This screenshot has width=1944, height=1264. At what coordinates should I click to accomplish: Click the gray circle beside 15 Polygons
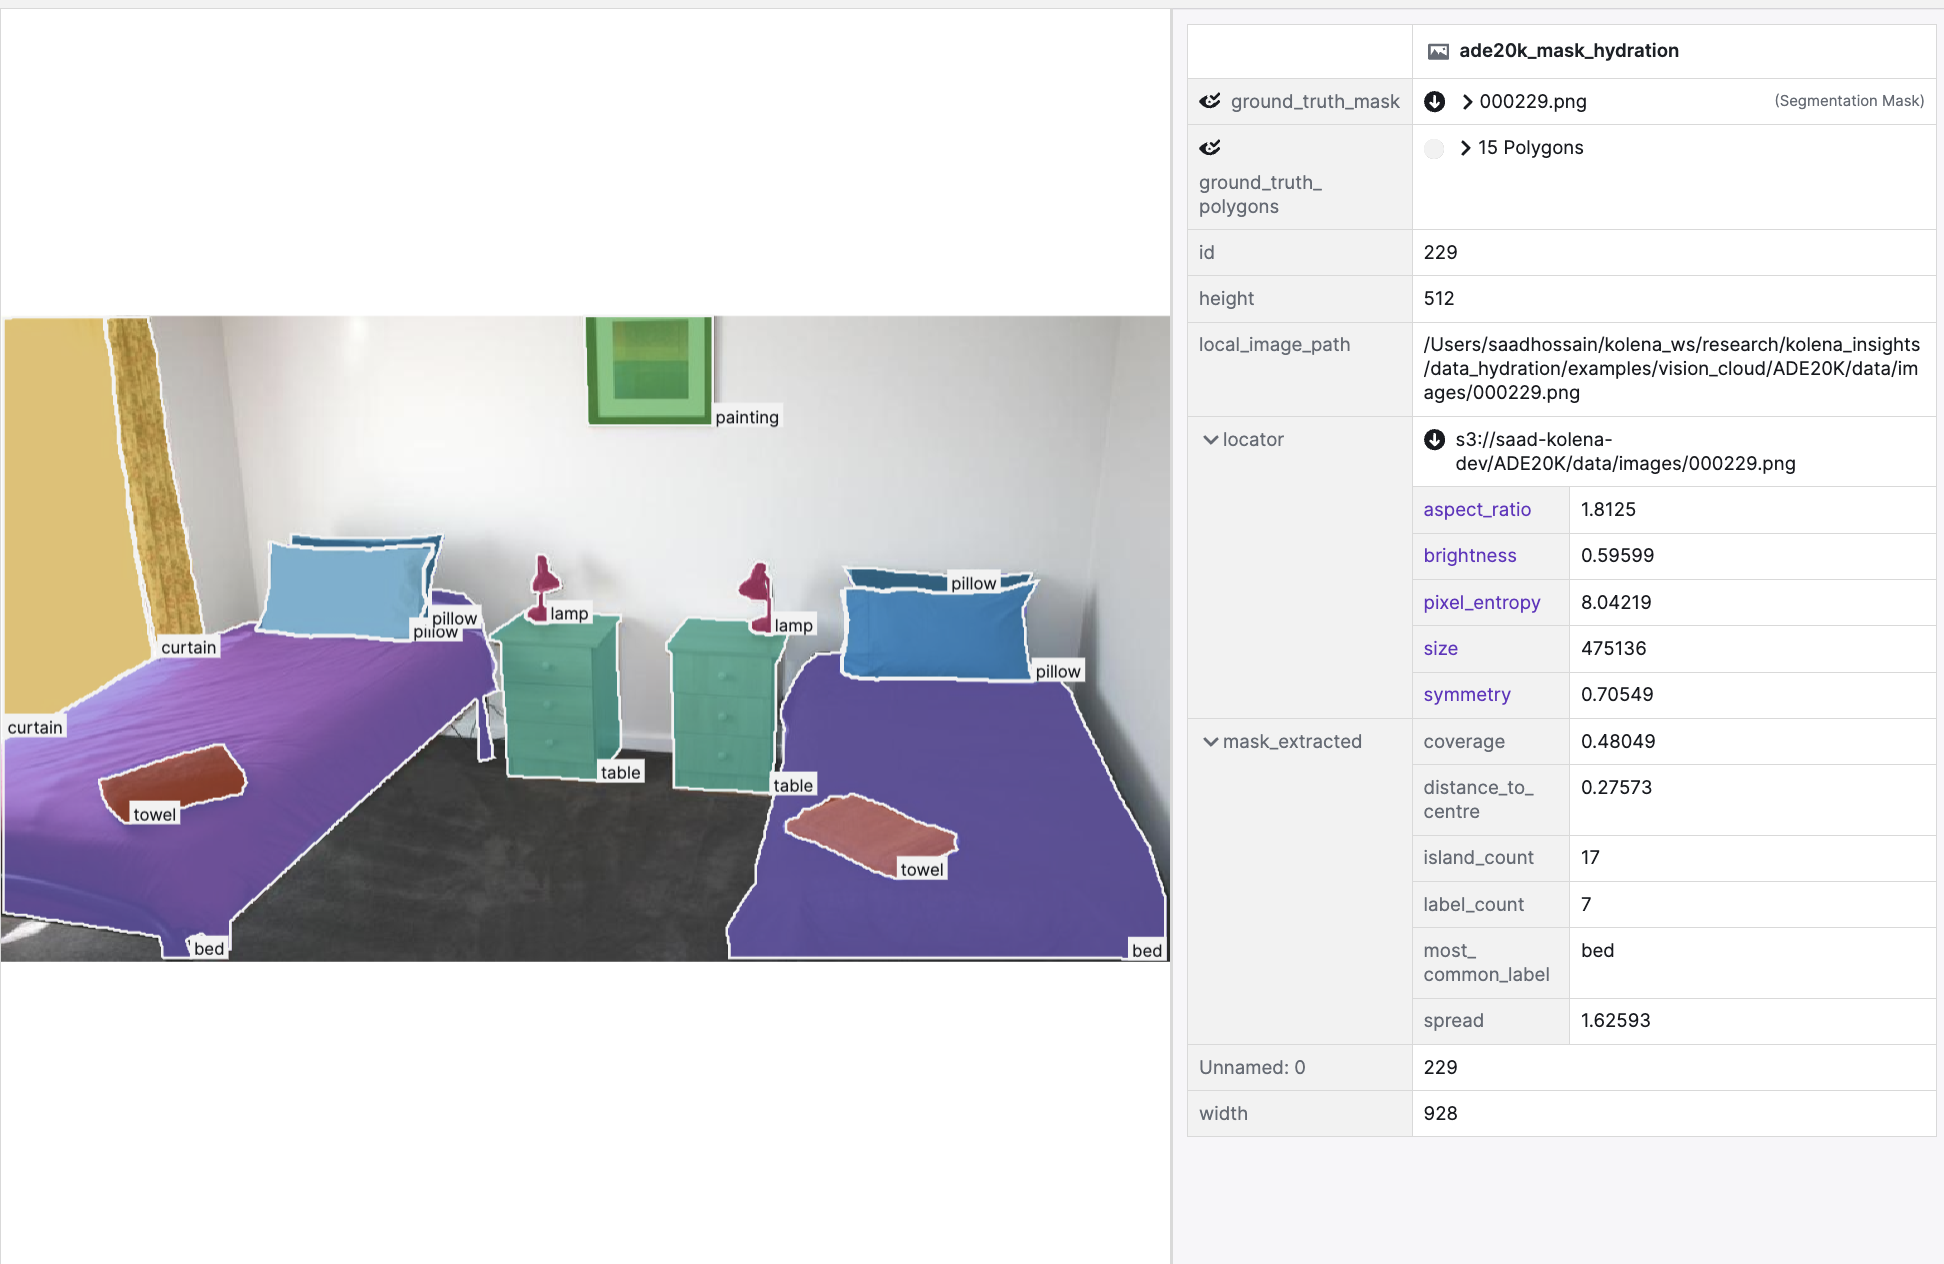(1434, 149)
